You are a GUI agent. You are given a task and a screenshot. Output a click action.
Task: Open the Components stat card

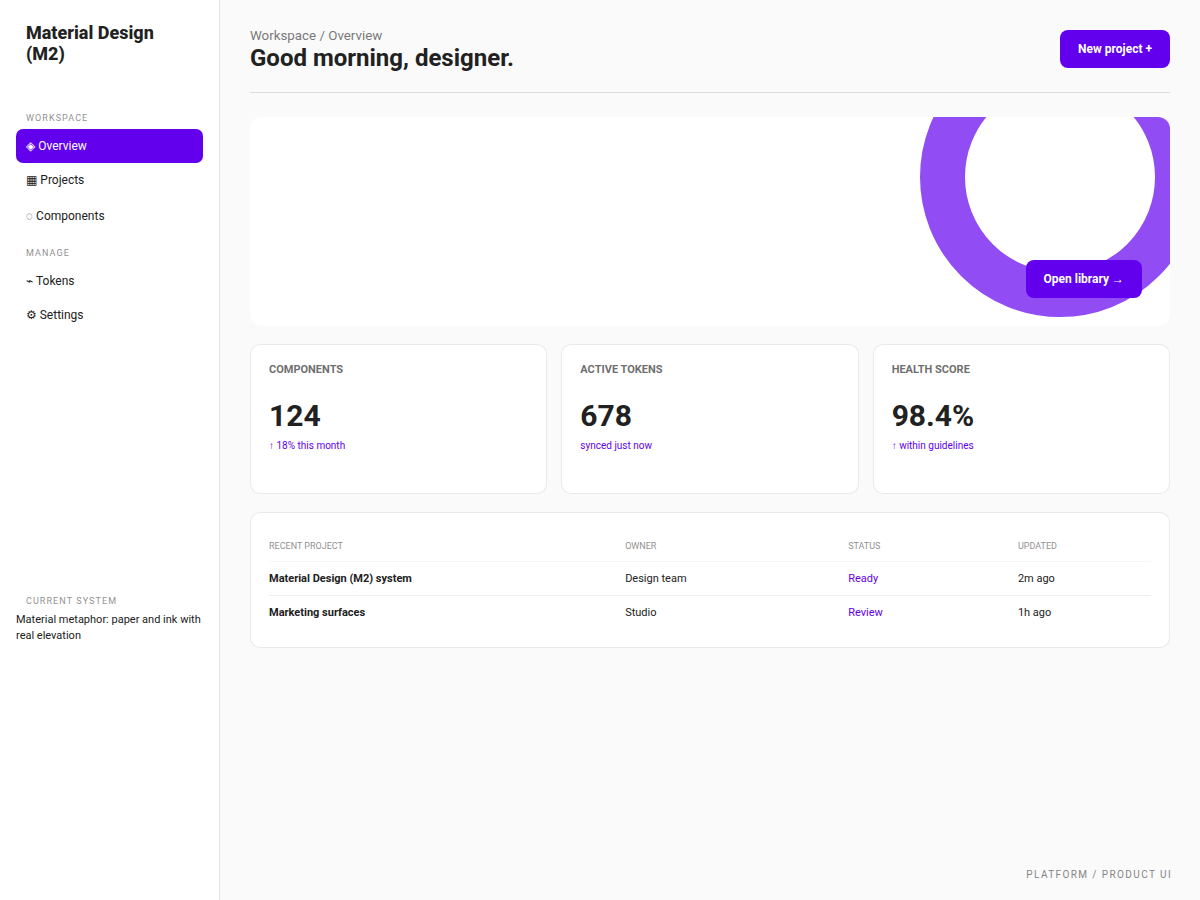398,419
